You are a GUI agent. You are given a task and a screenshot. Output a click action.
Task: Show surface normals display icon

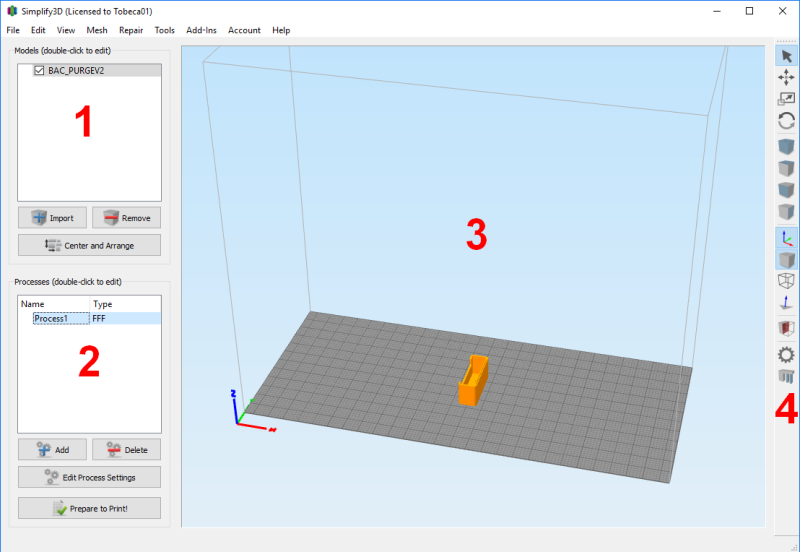[787, 304]
